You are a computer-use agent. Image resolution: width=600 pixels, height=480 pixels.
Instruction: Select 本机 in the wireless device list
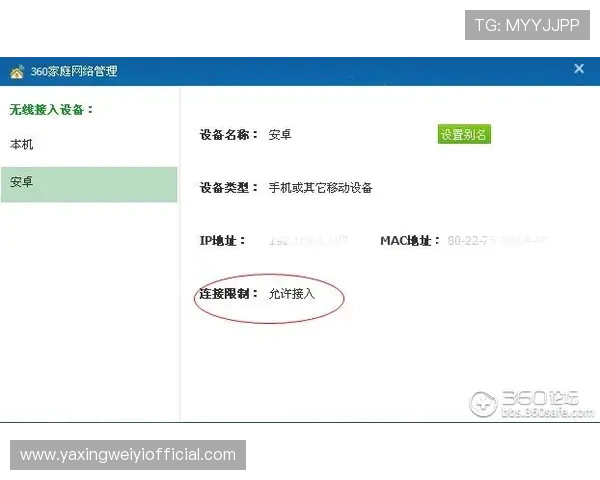coord(22,144)
